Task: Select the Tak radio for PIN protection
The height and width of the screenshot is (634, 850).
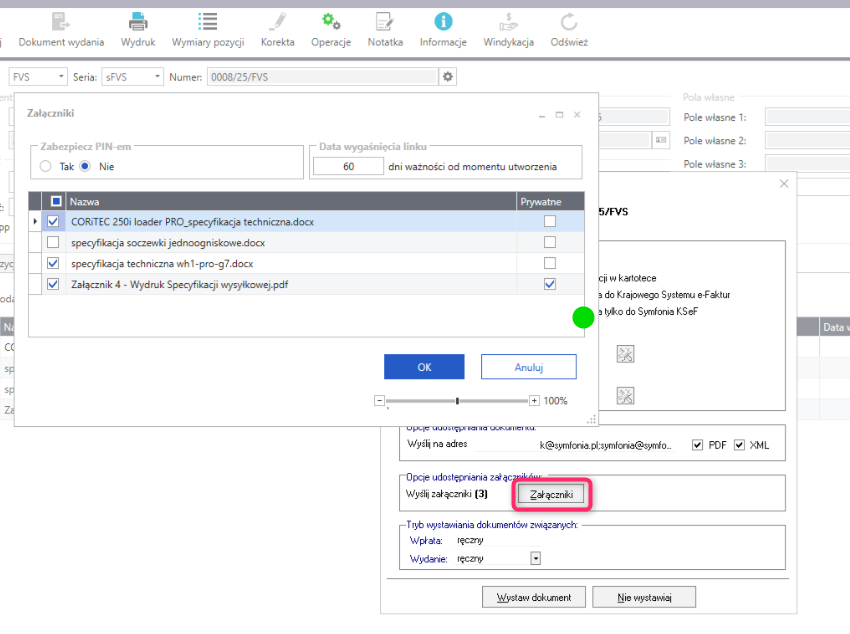Action: click(45, 167)
